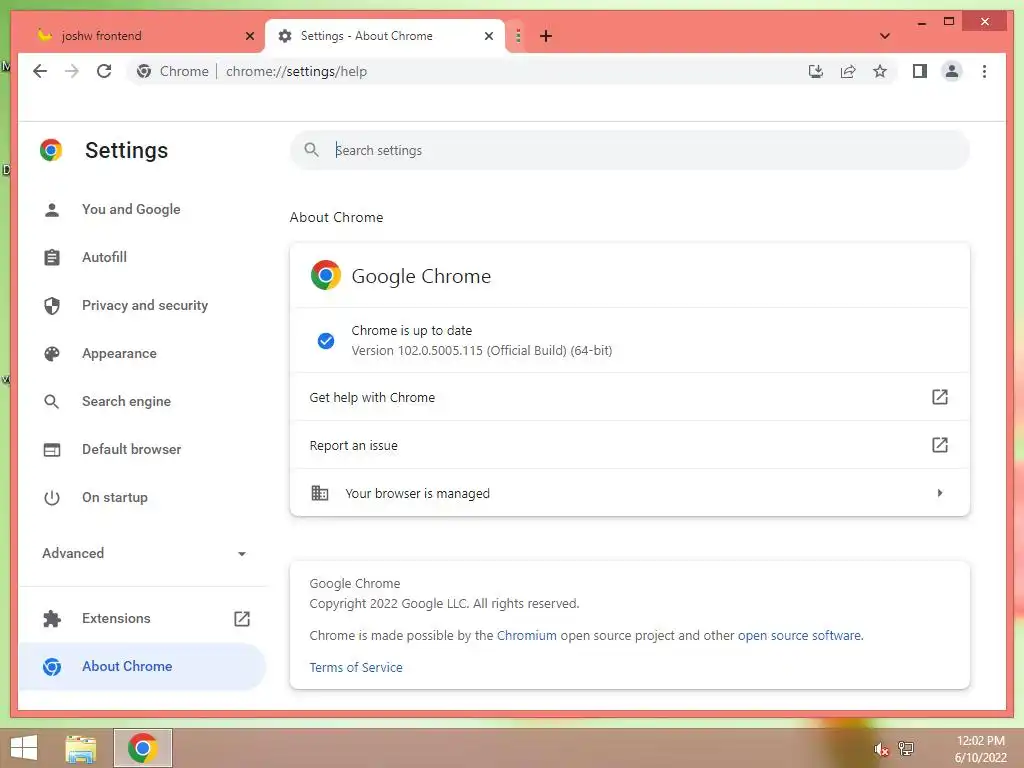
Task: Open Default browser settings
Action: pos(131,449)
